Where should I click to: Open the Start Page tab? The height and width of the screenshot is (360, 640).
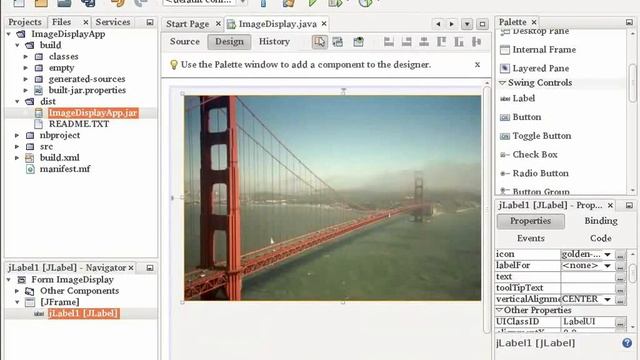[x=187, y=24]
